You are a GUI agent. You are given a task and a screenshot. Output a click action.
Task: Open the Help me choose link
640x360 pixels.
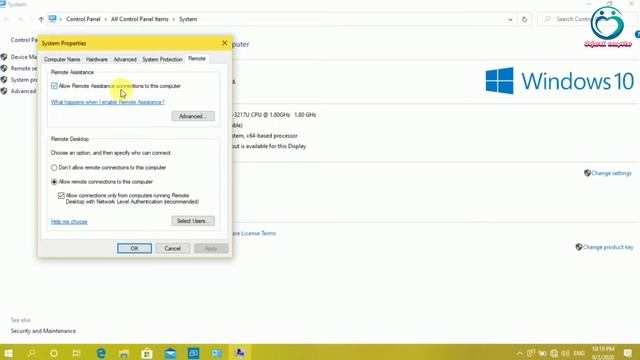click(69, 222)
